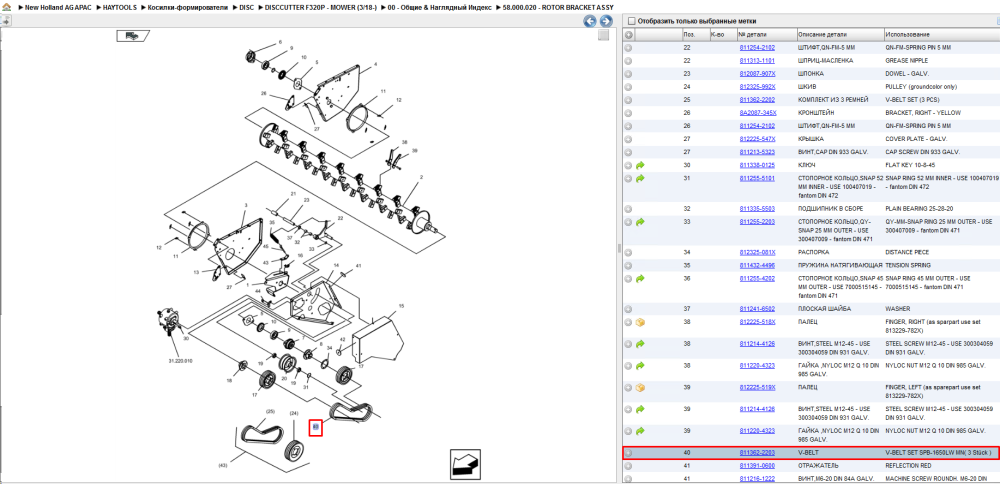Add the ОТРАЖАТЕЛЬ row using its circle icon

[x=628, y=466]
